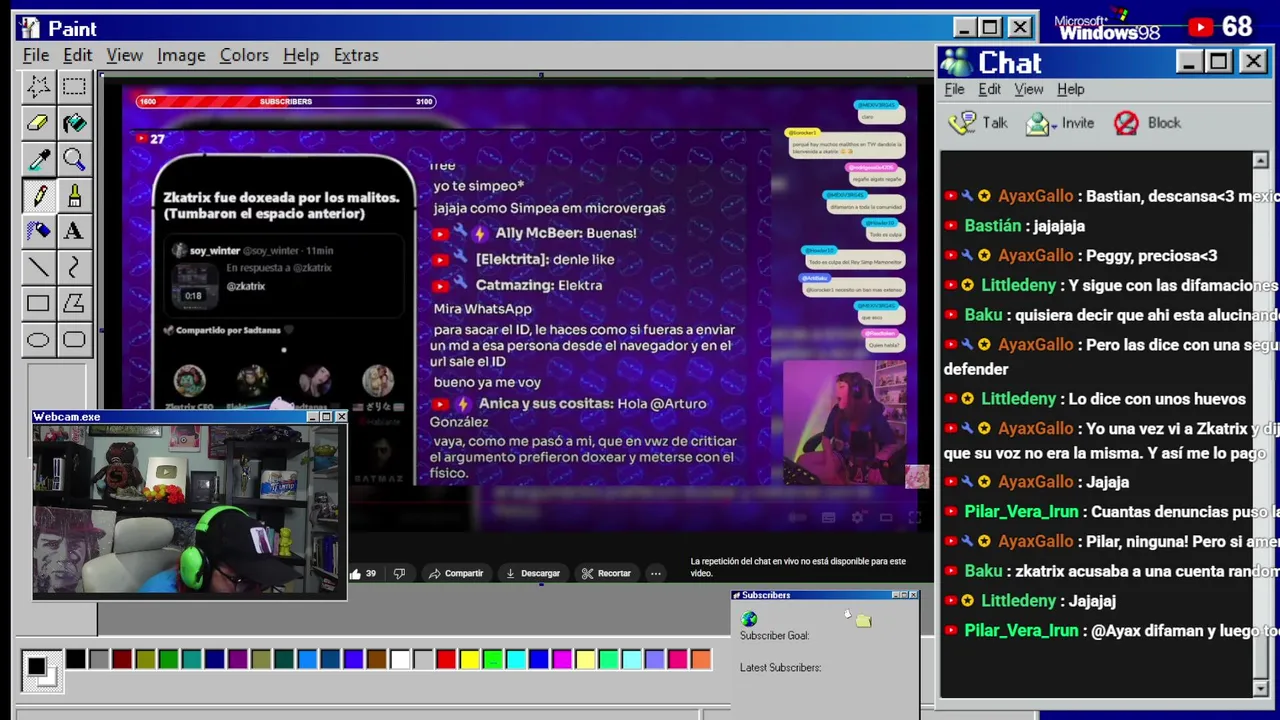Click the three-dots more actions button under video
This screenshot has height=720, width=1280.
(x=655, y=573)
